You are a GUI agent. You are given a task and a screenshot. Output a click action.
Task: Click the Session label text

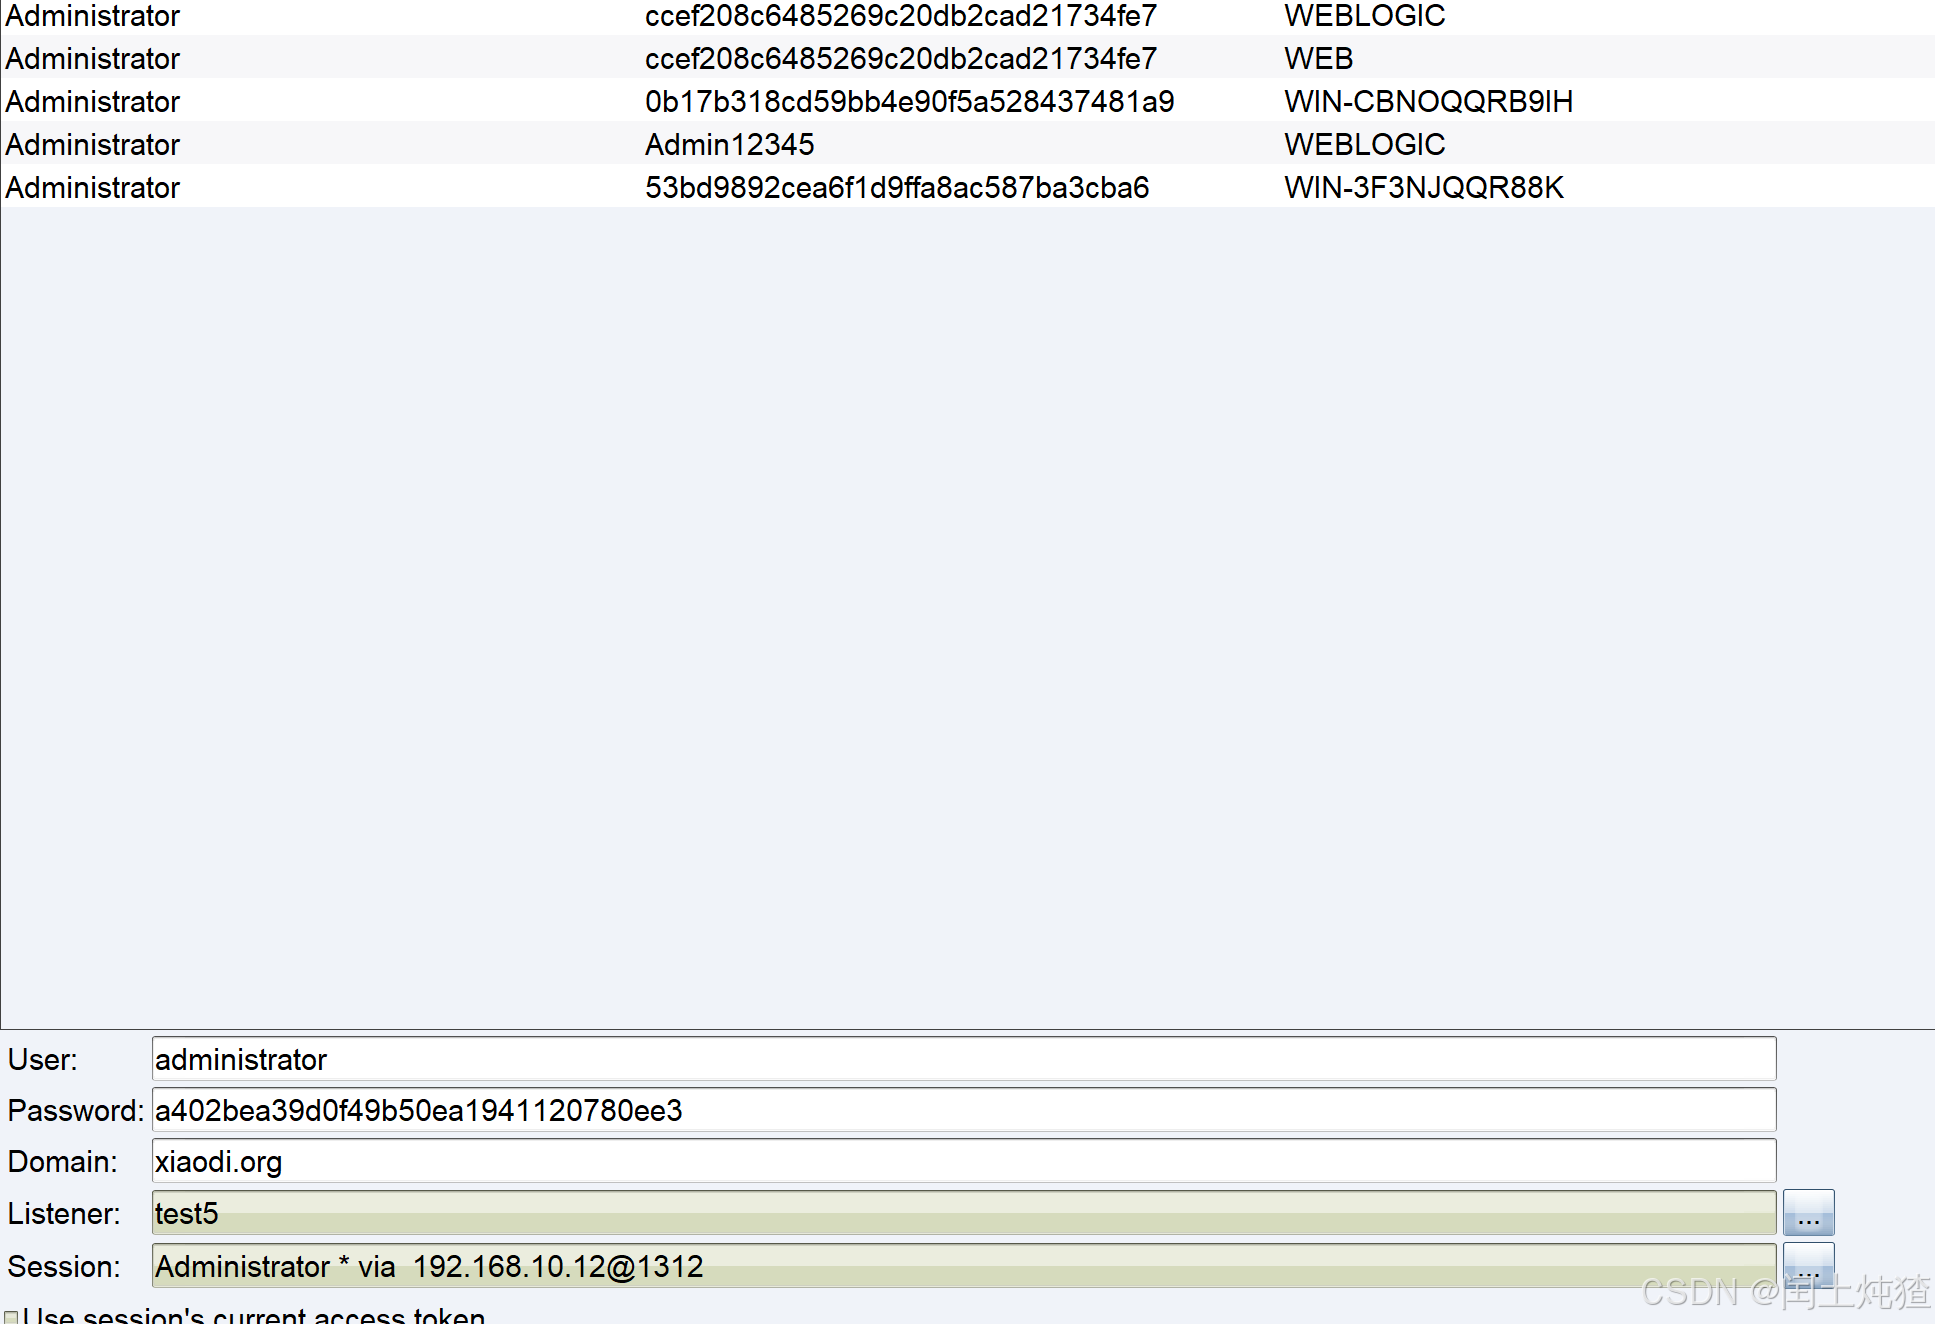click(x=64, y=1266)
